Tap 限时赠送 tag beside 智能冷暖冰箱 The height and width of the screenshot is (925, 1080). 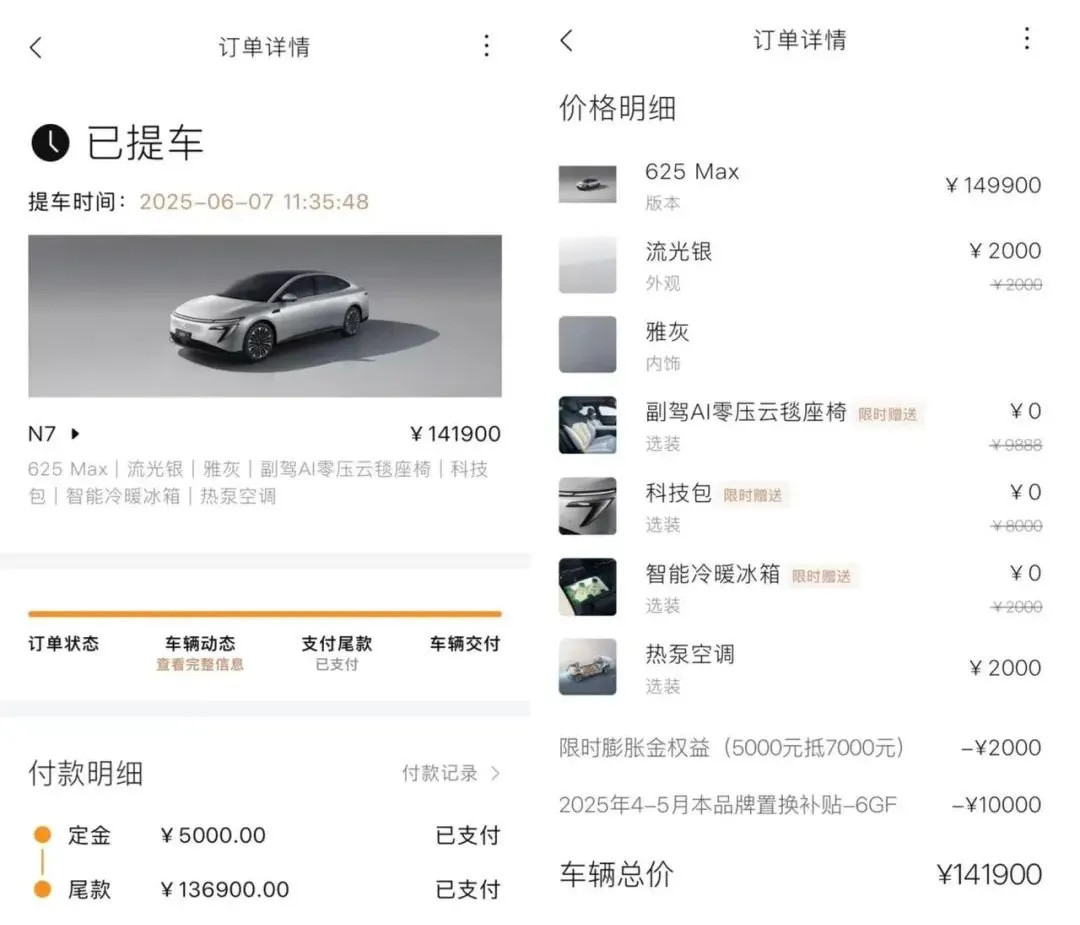pos(821,576)
